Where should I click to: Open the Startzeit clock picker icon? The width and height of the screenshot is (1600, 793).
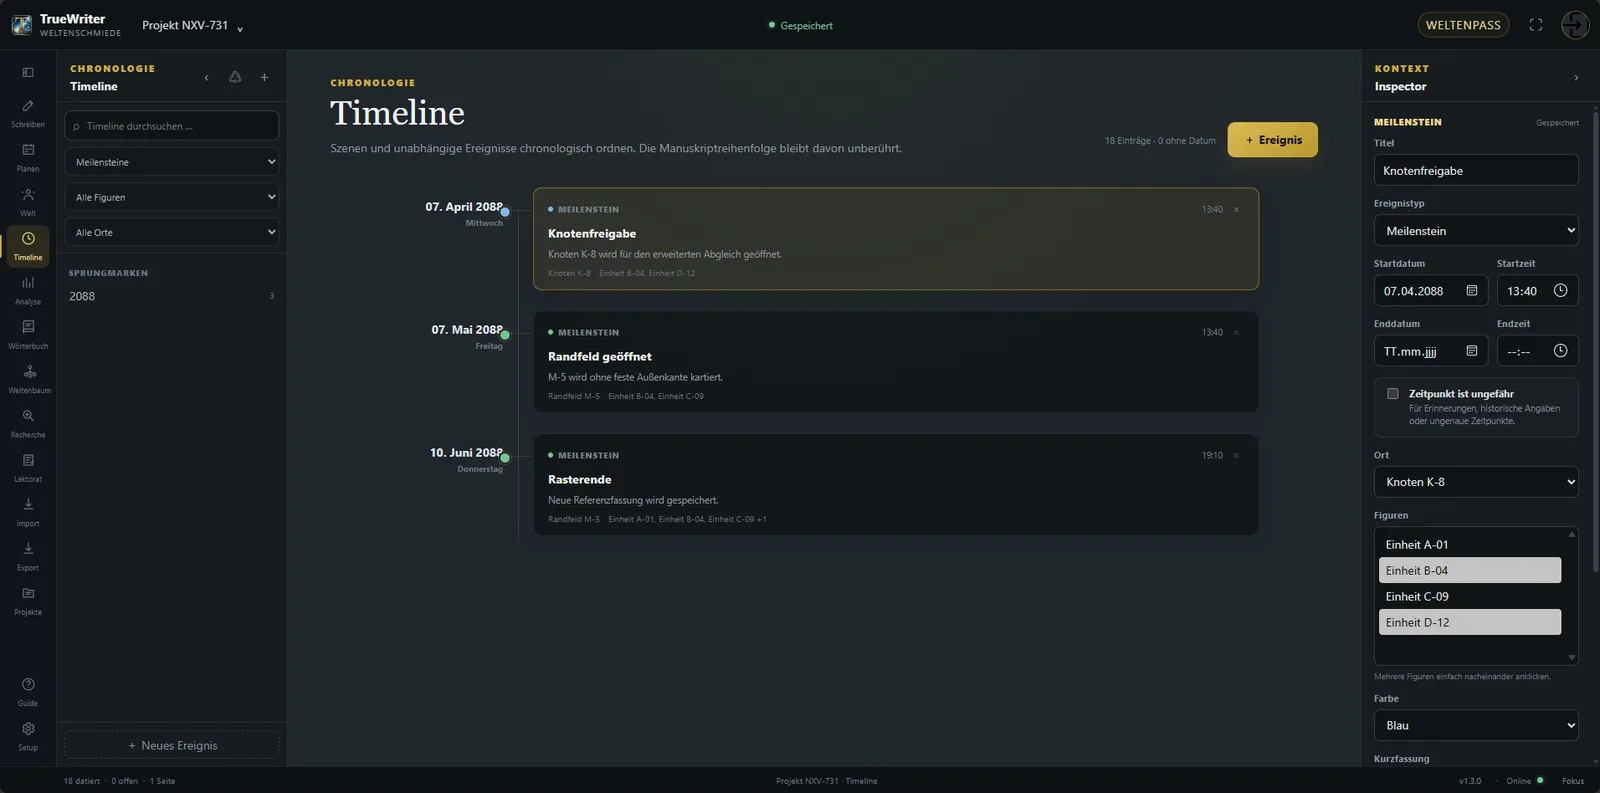coord(1560,291)
